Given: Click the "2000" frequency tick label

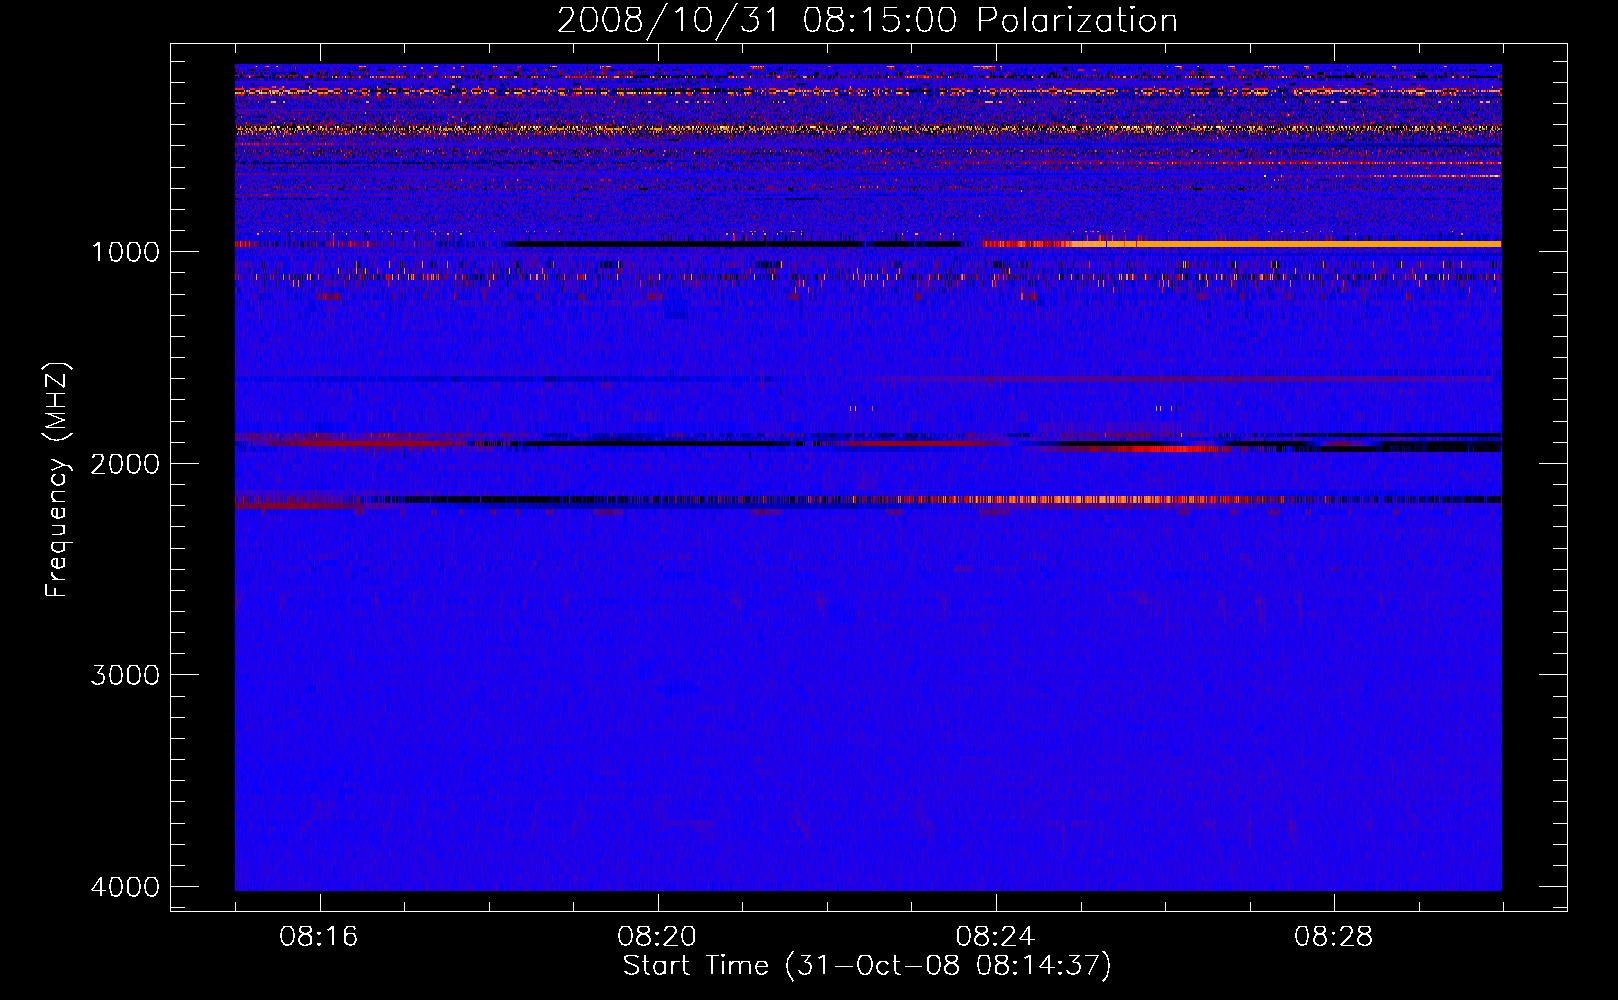Looking at the screenshot, I should [125, 463].
